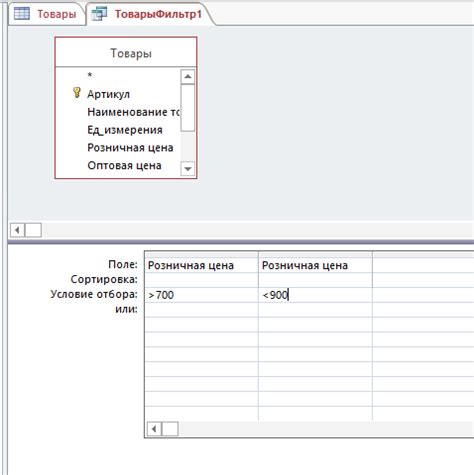
Task: Click left arrow of upper pane scrollbar
Action: point(17,230)
